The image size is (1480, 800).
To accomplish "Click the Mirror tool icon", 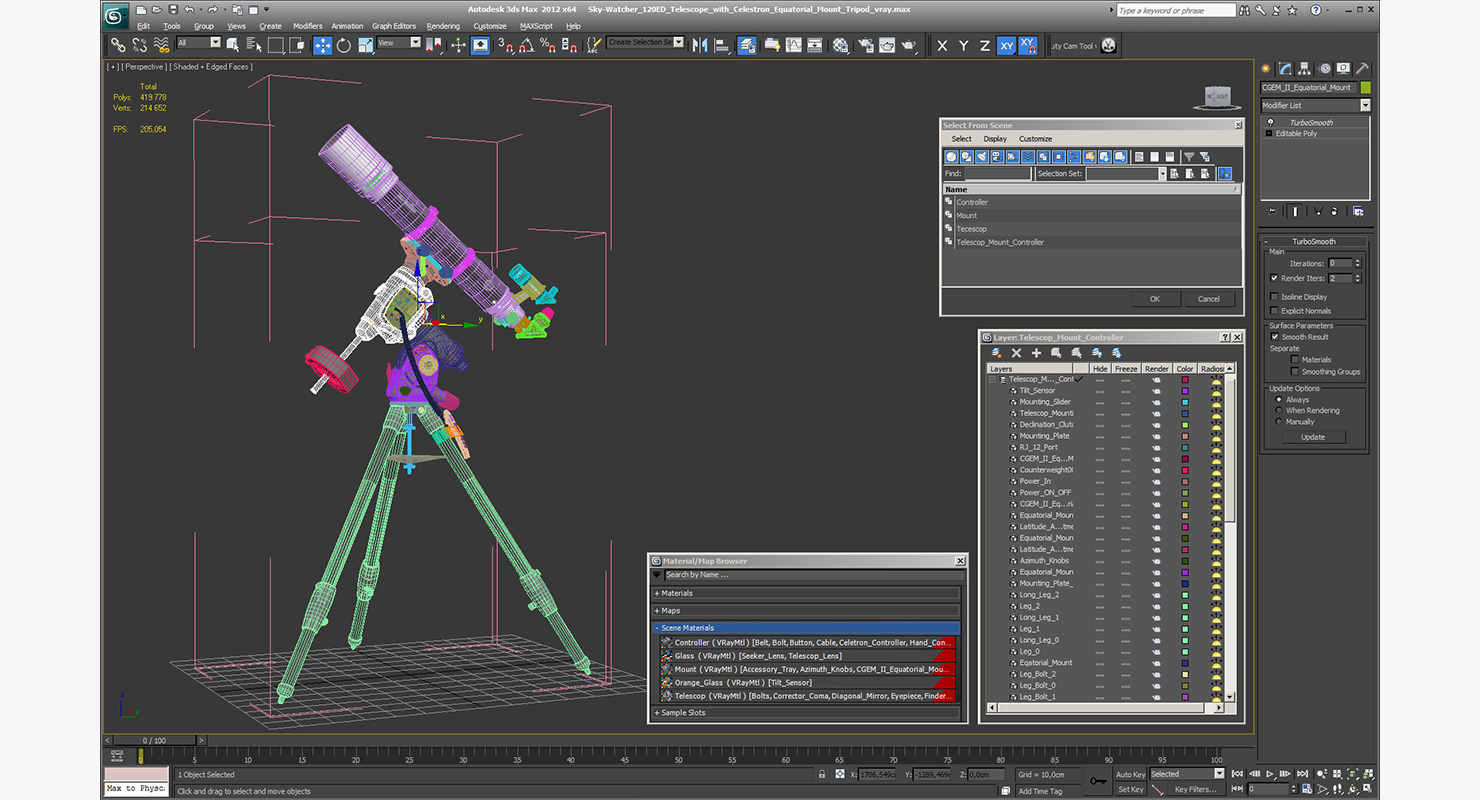I will click(699, 45).
